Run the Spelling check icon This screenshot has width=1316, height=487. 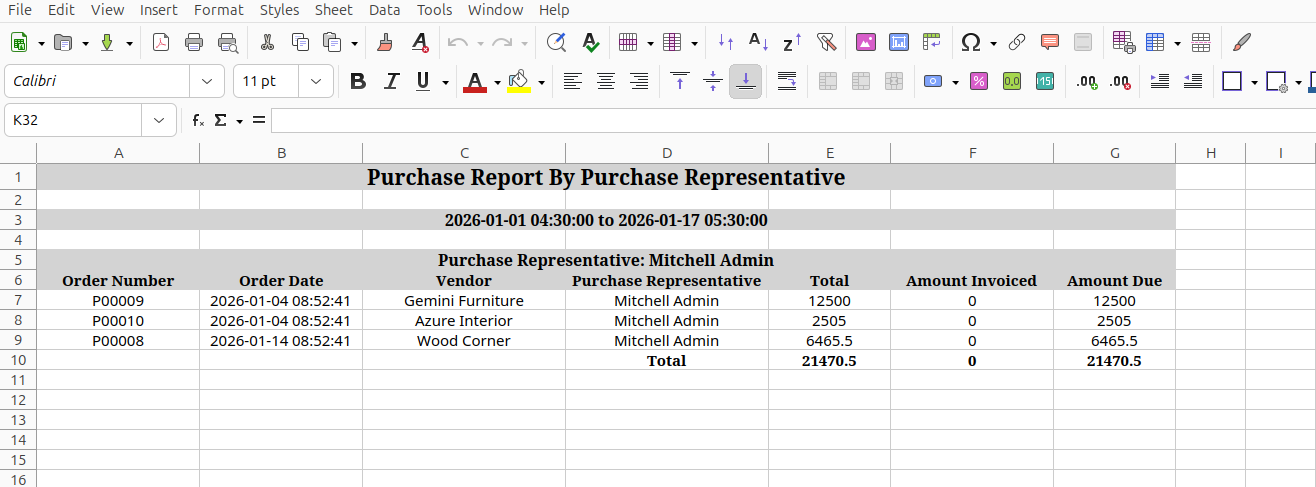[x=590, y=43]
